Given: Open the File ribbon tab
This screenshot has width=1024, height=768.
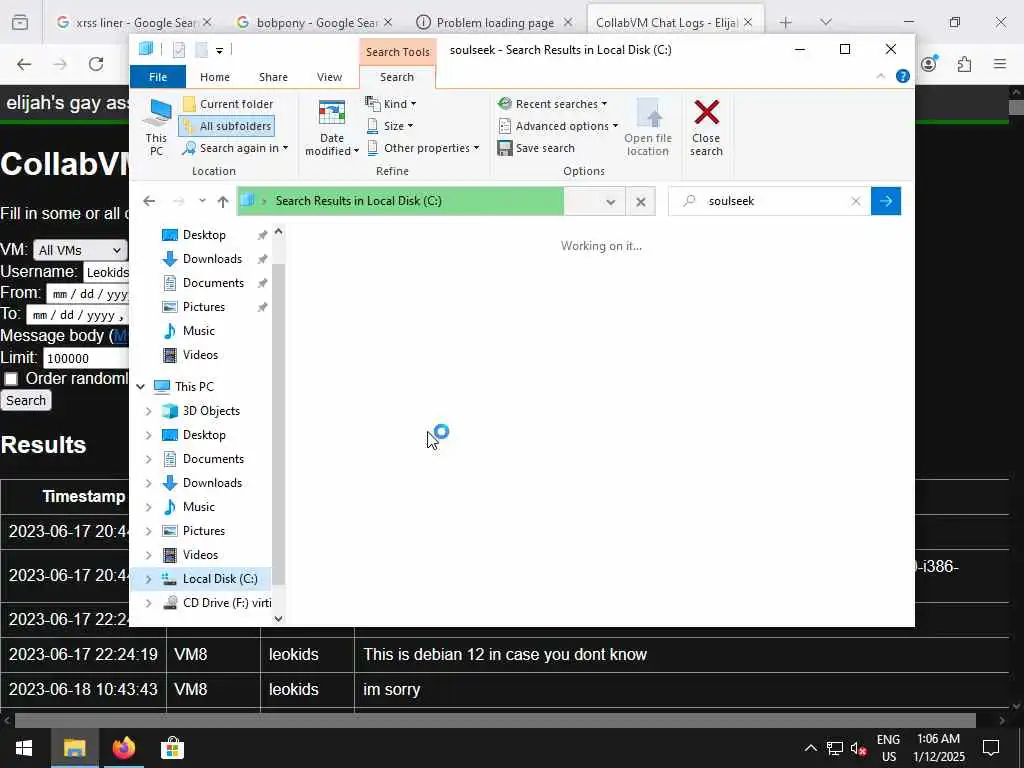Looking at the screenshot, I should click(158, 77).
